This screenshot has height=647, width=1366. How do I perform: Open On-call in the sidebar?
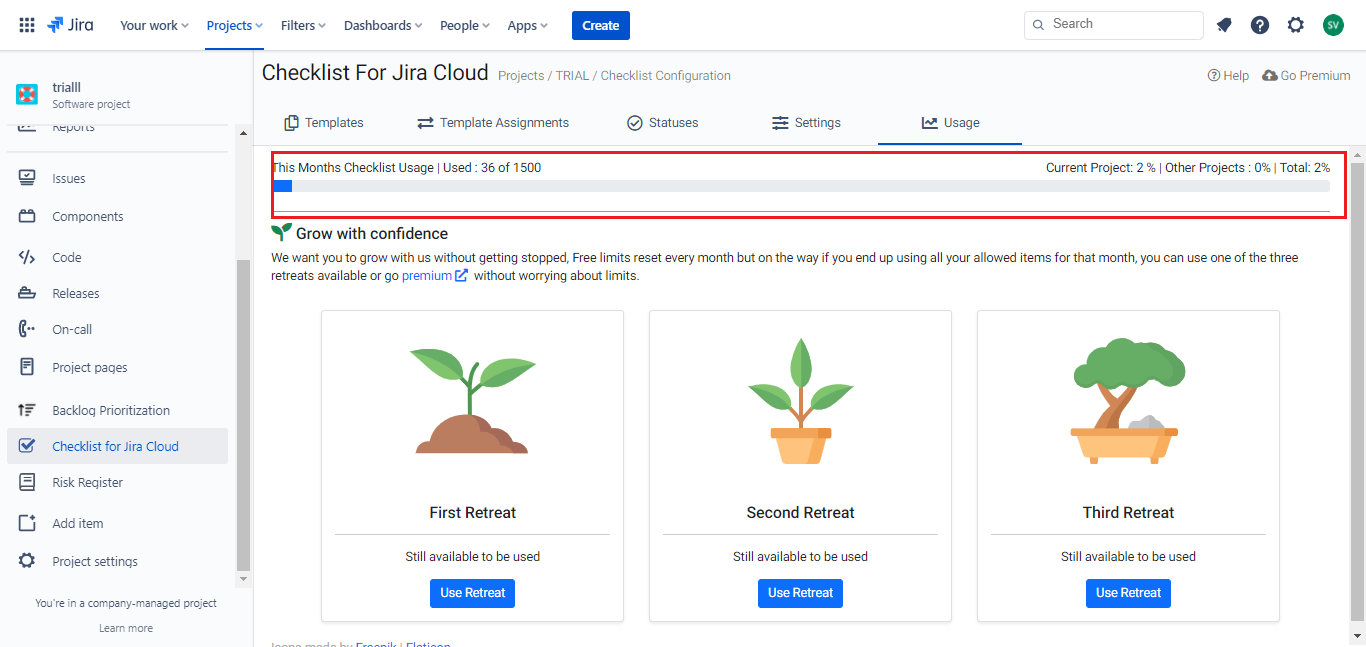coord(72,329)
